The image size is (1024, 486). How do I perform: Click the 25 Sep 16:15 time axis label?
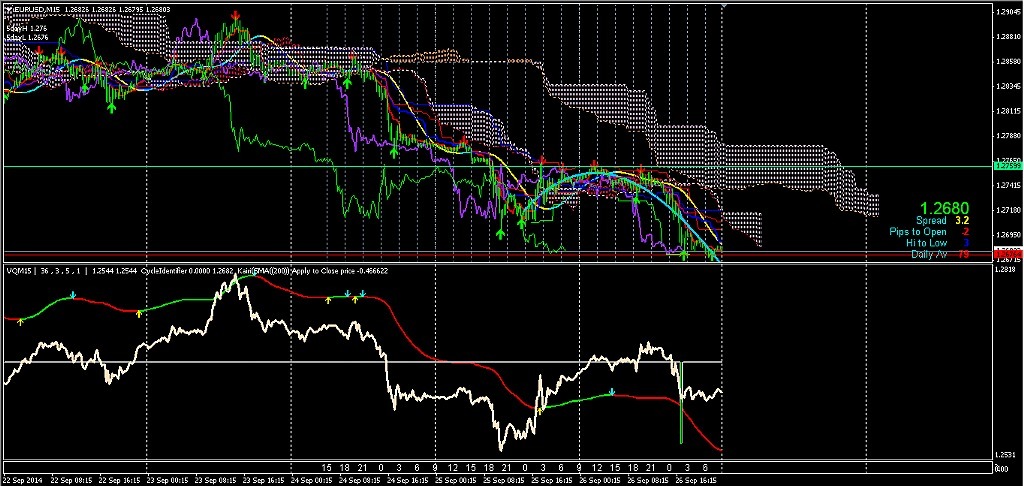click(x=550, y=479)
